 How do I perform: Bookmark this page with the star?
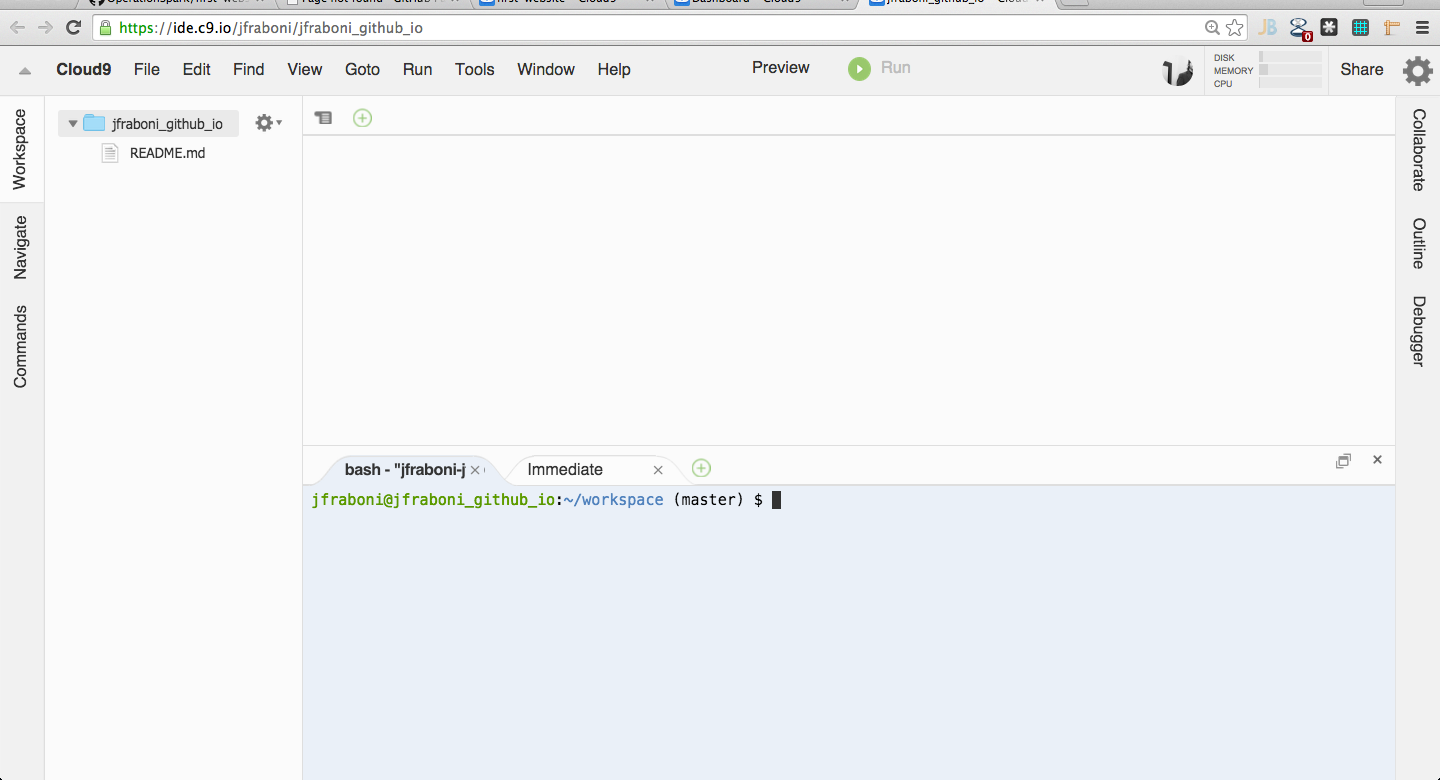[x=1235, y=28]
